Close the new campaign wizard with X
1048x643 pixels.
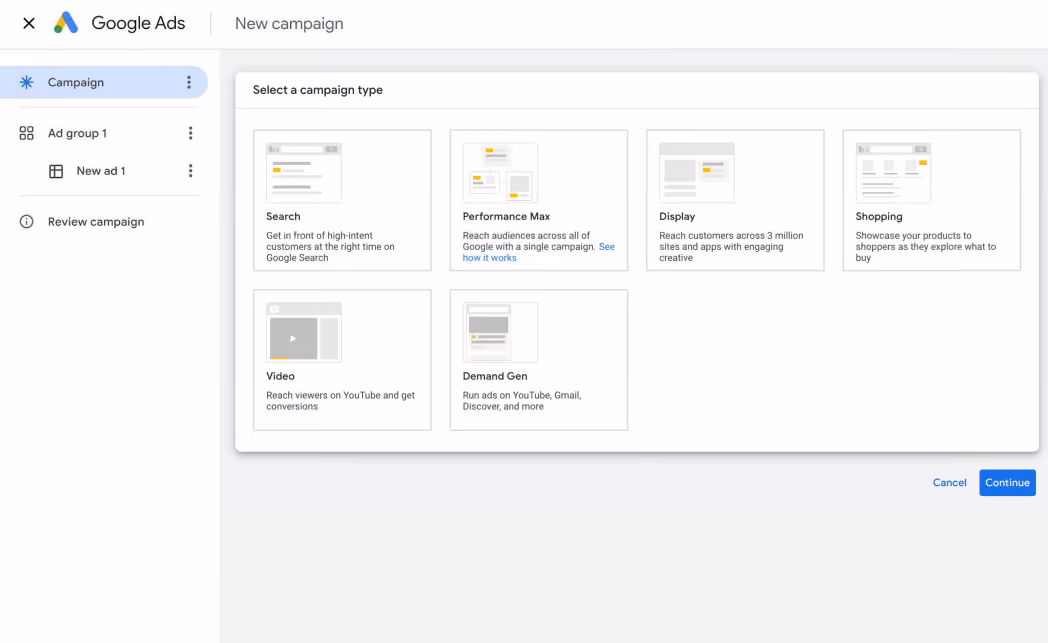[29, 23]
